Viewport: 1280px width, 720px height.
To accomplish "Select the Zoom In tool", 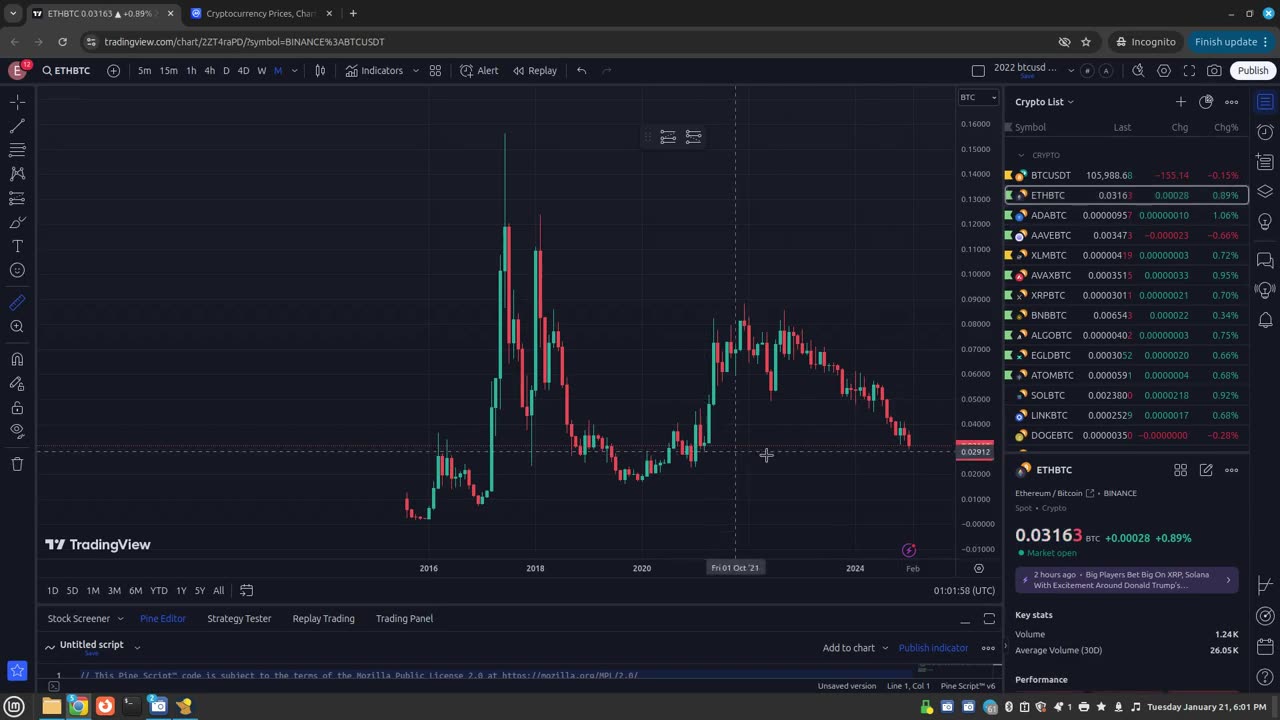I will pos(17,326).
